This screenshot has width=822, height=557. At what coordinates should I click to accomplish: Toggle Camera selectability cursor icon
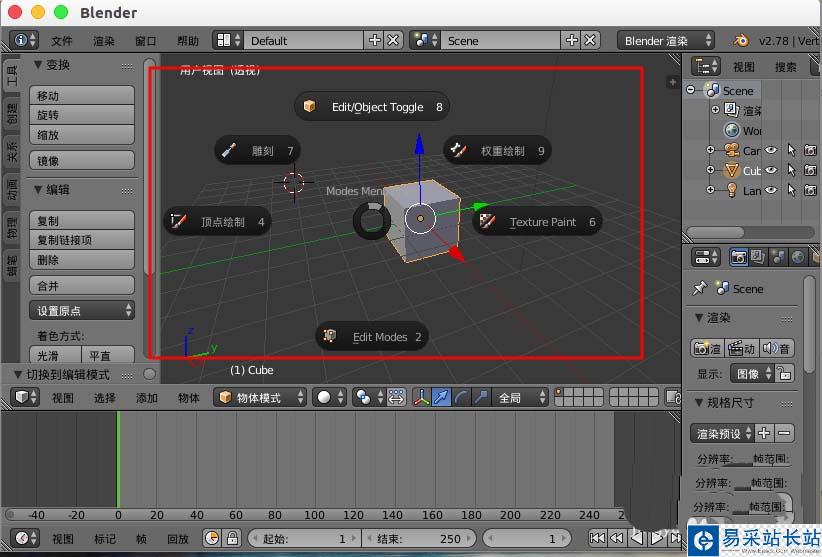pos(791,150)
